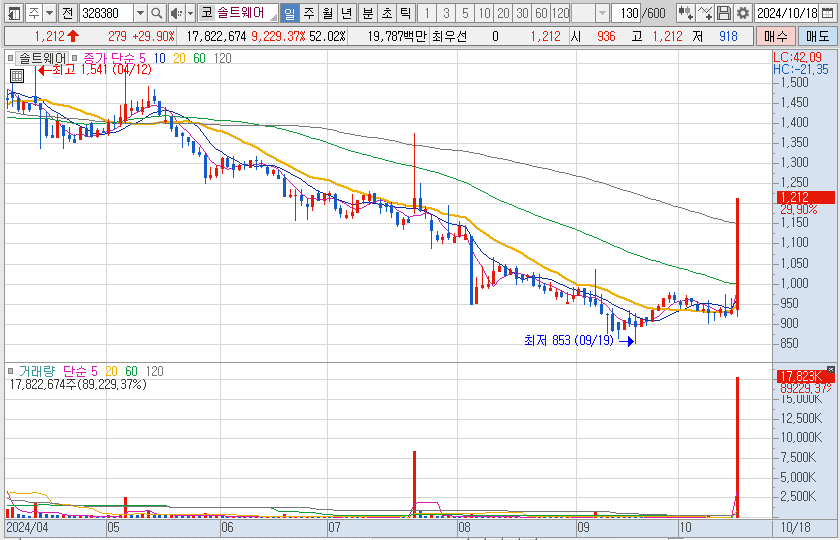Viewport: 840px width, 540px height.
Task: Select the 20 interval button
Action: 503,13
